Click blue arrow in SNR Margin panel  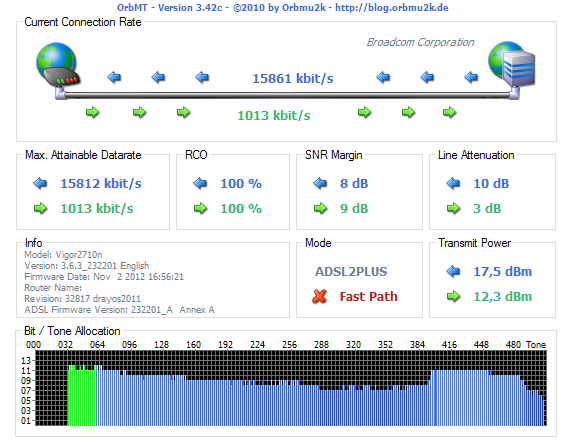click(x=320, y=183)
